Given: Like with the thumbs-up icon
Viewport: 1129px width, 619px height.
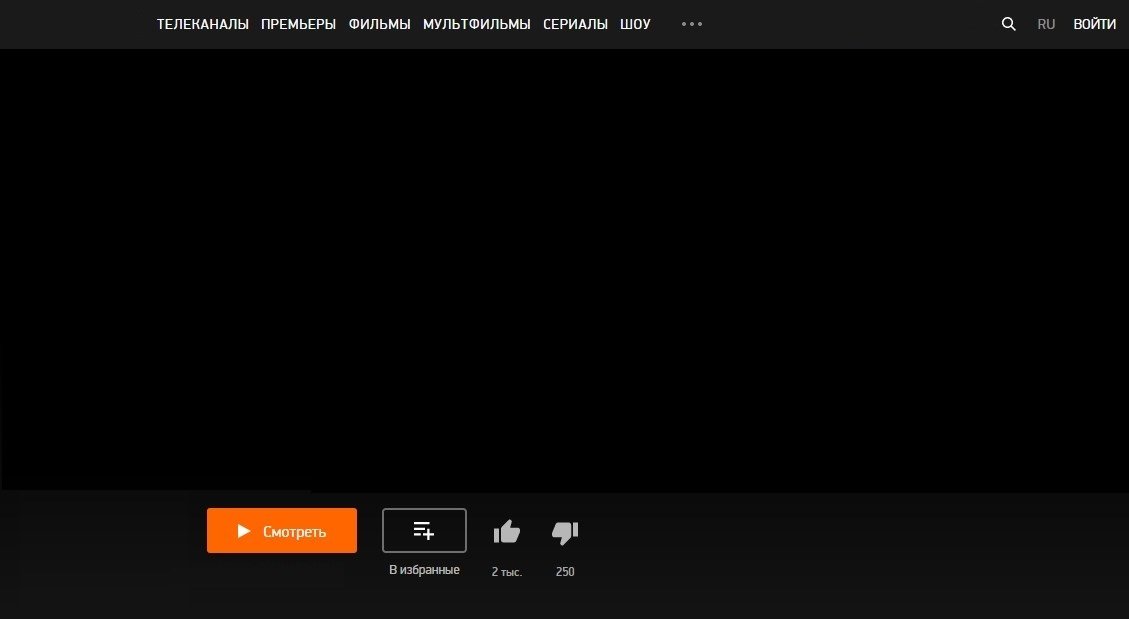Looking at the screenshot, I should tap(507, 532).
